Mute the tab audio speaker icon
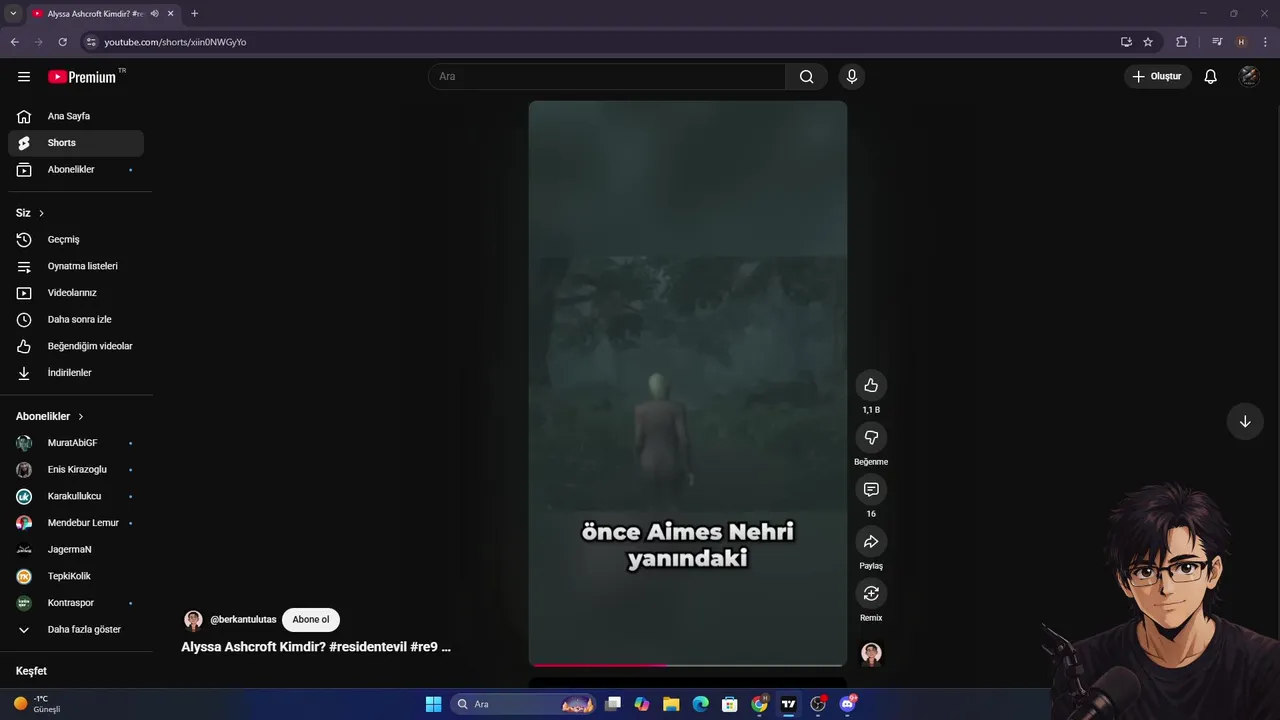Image resolution: width=1280 pixels, height=720 pixels. point(154,14)
